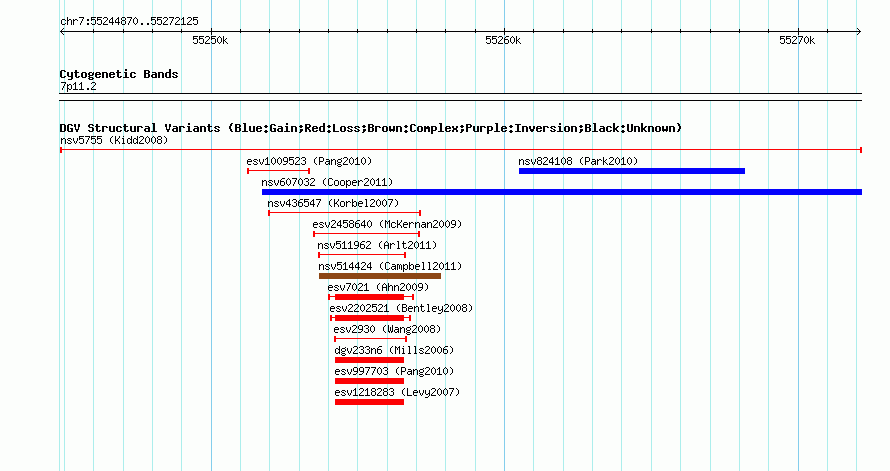Select esv7021 (Ahn2009) label
Screen dimensions: 890x471
(378, 287)
